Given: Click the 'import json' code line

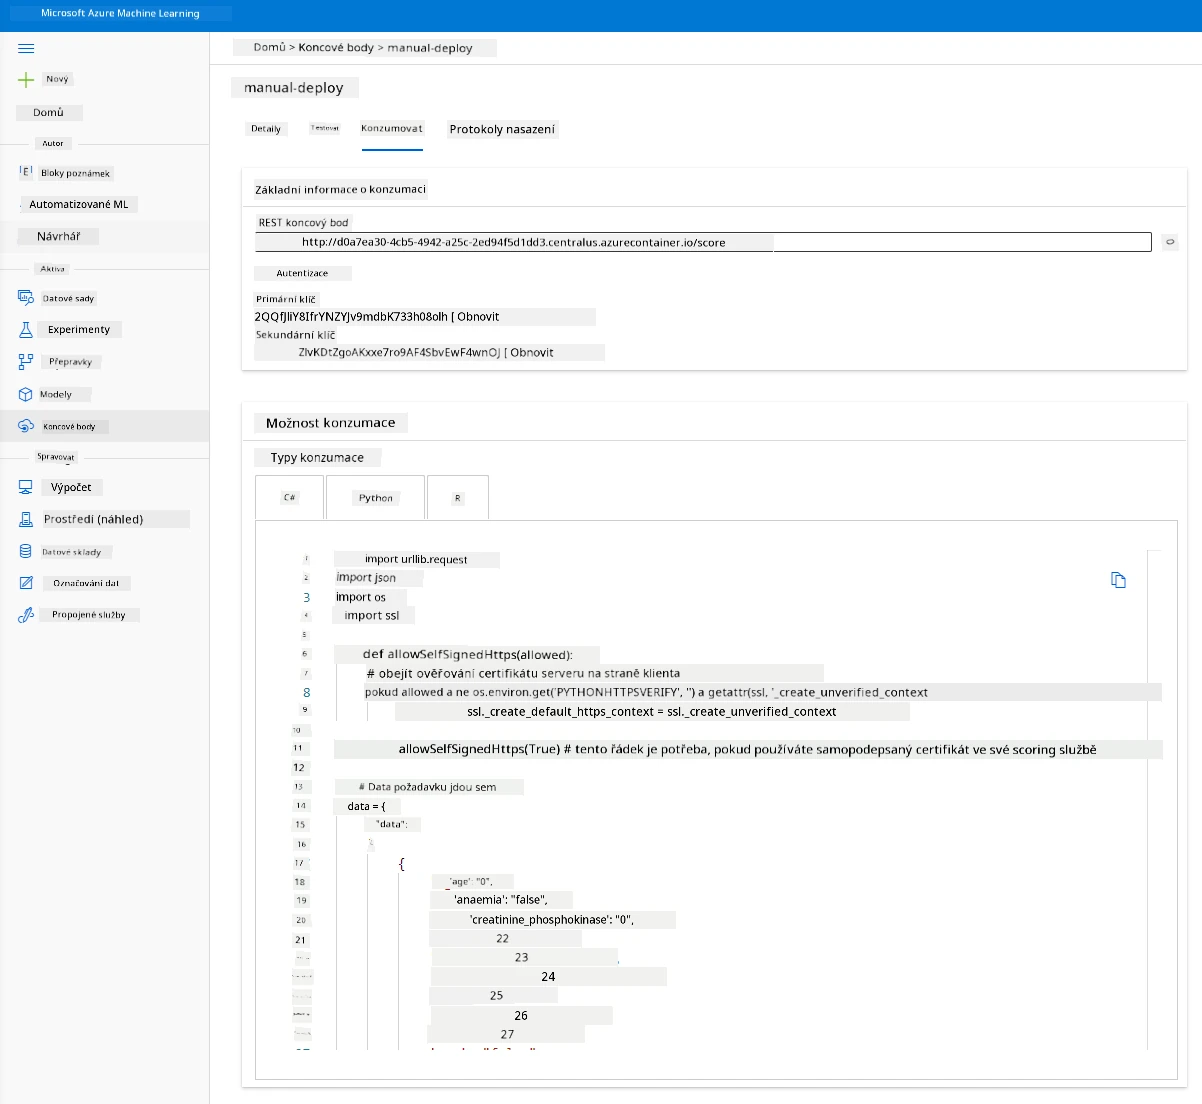Looking at the screenshot, I should [x=366, y=577].
